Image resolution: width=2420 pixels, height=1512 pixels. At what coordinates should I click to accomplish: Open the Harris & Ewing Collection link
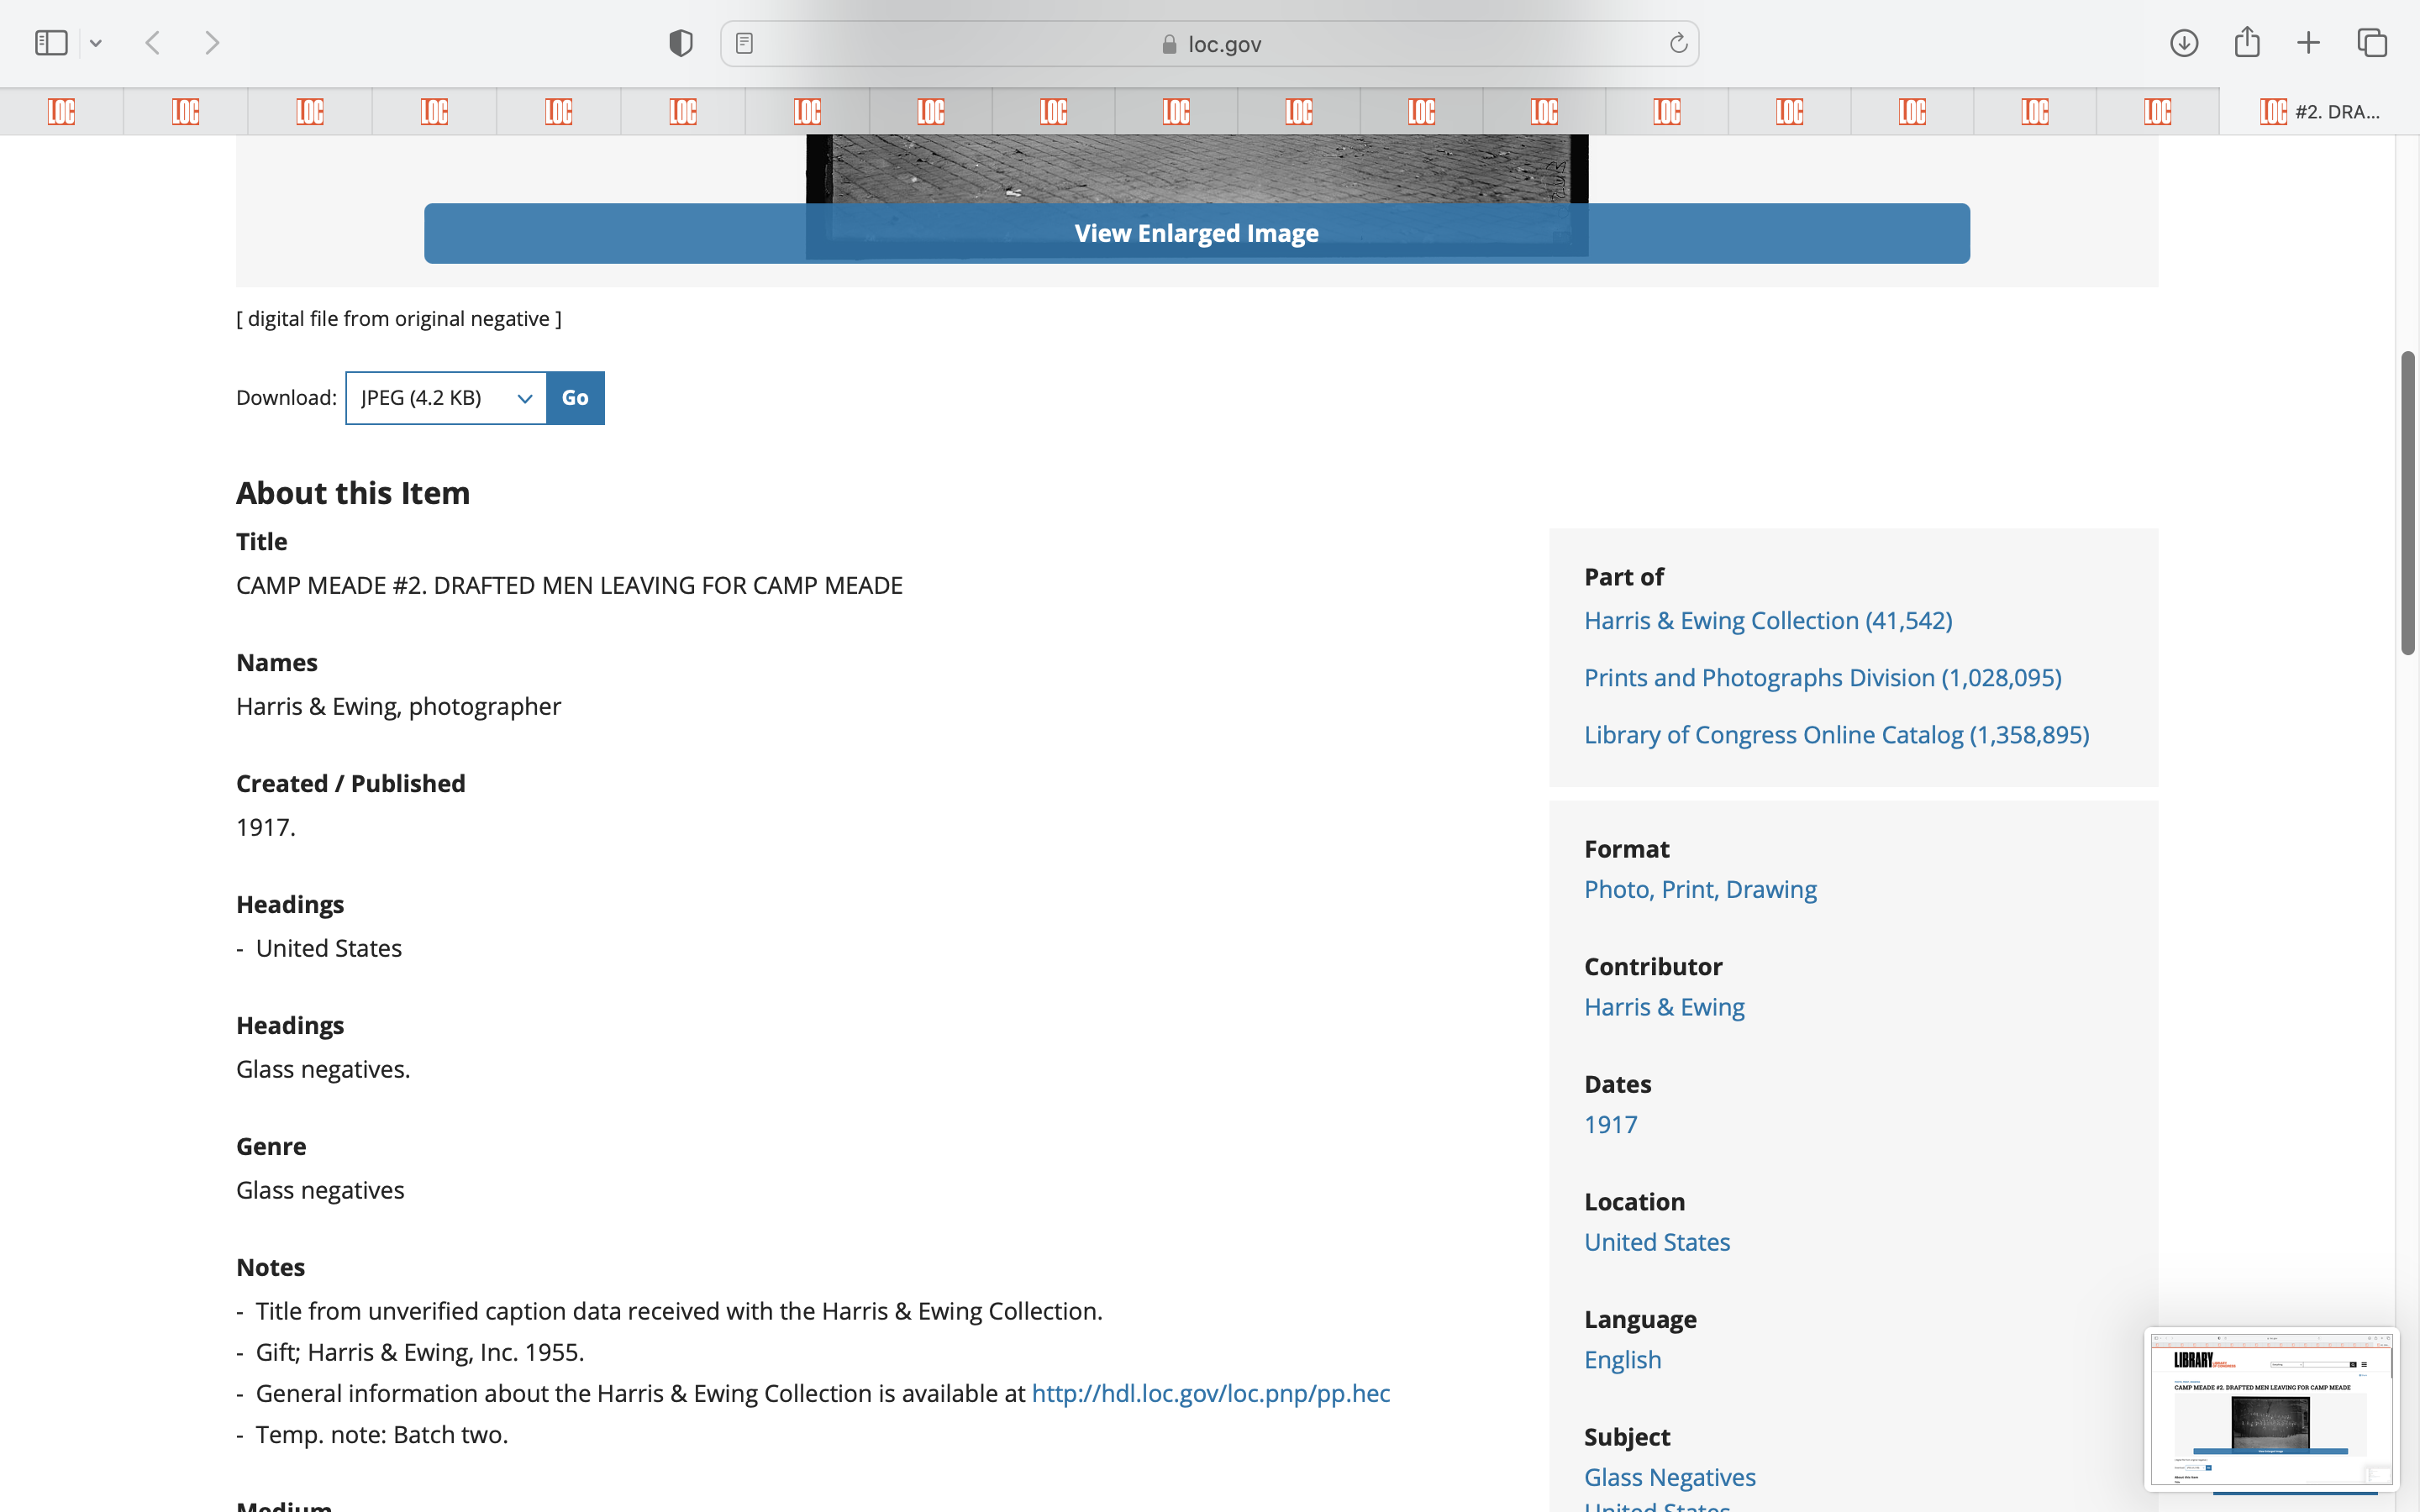[x=1767, y=620]
